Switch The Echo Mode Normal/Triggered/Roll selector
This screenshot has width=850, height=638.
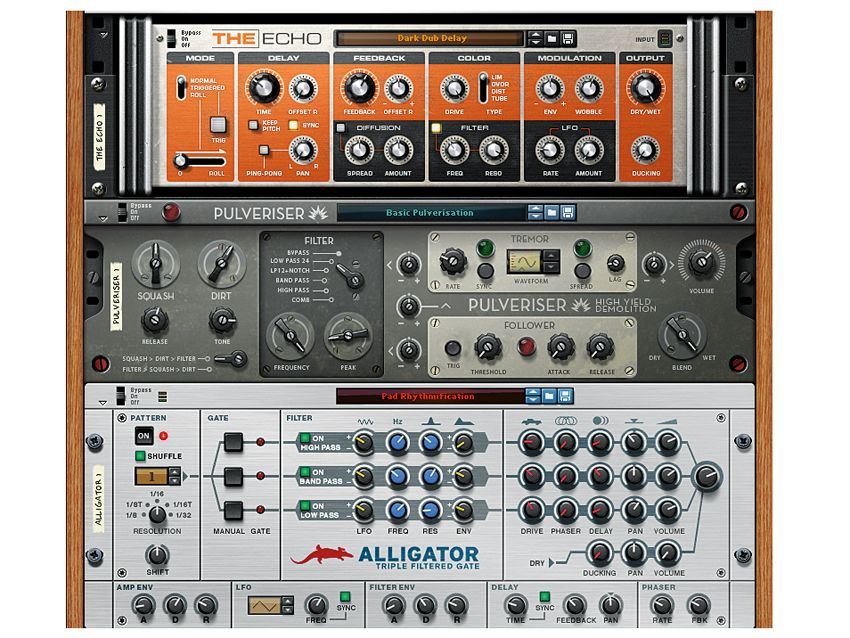click(182, 87)
